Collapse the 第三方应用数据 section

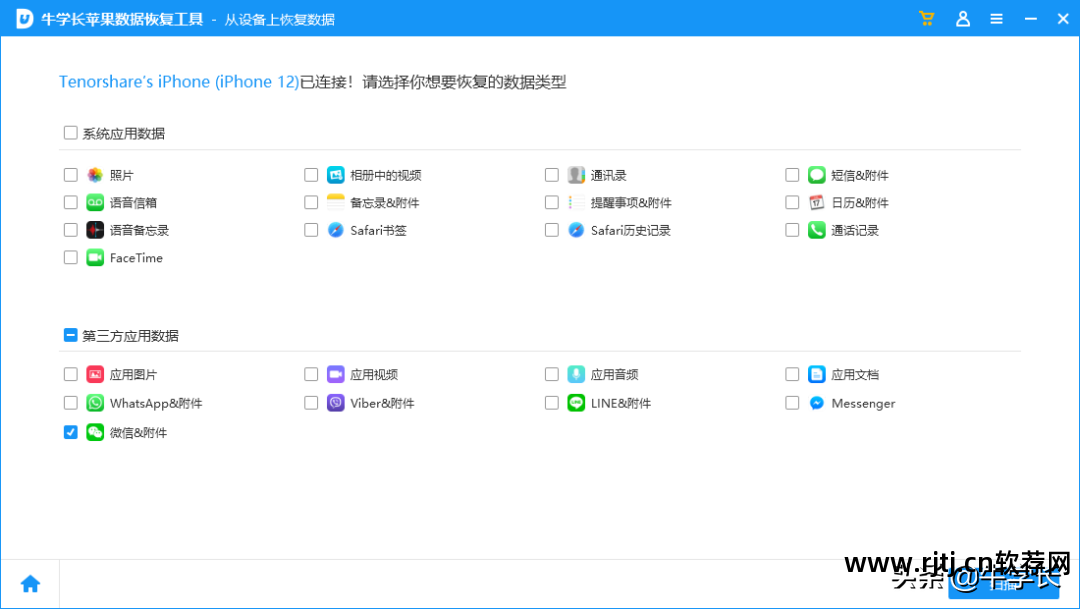click(70, 335)
